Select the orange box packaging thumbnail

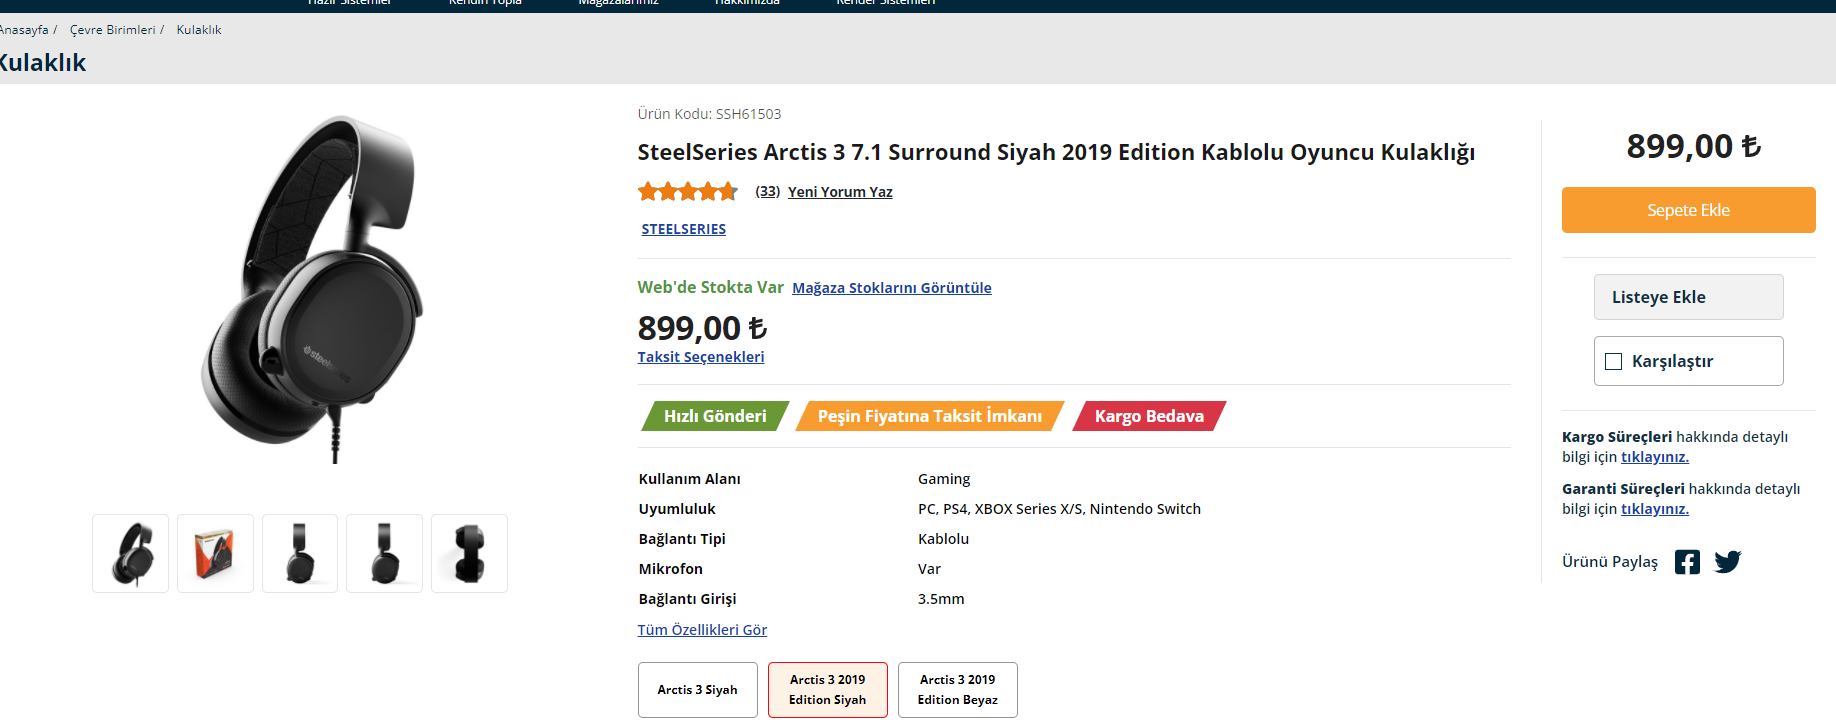coord(215,553)
